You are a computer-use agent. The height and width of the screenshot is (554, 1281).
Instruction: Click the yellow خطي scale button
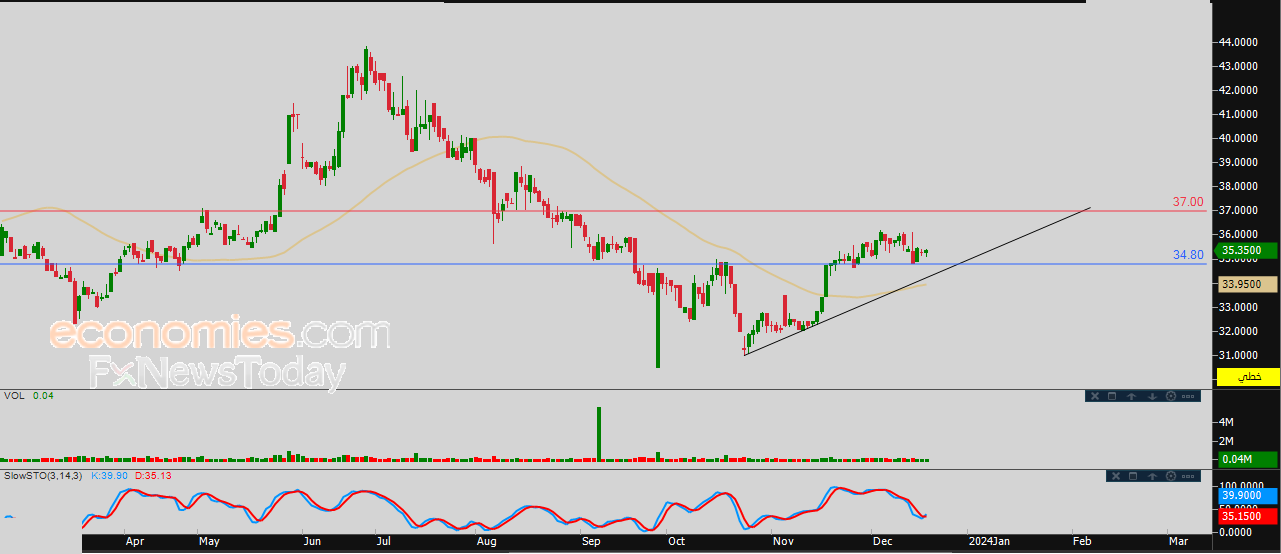(x=1247, y=377)
